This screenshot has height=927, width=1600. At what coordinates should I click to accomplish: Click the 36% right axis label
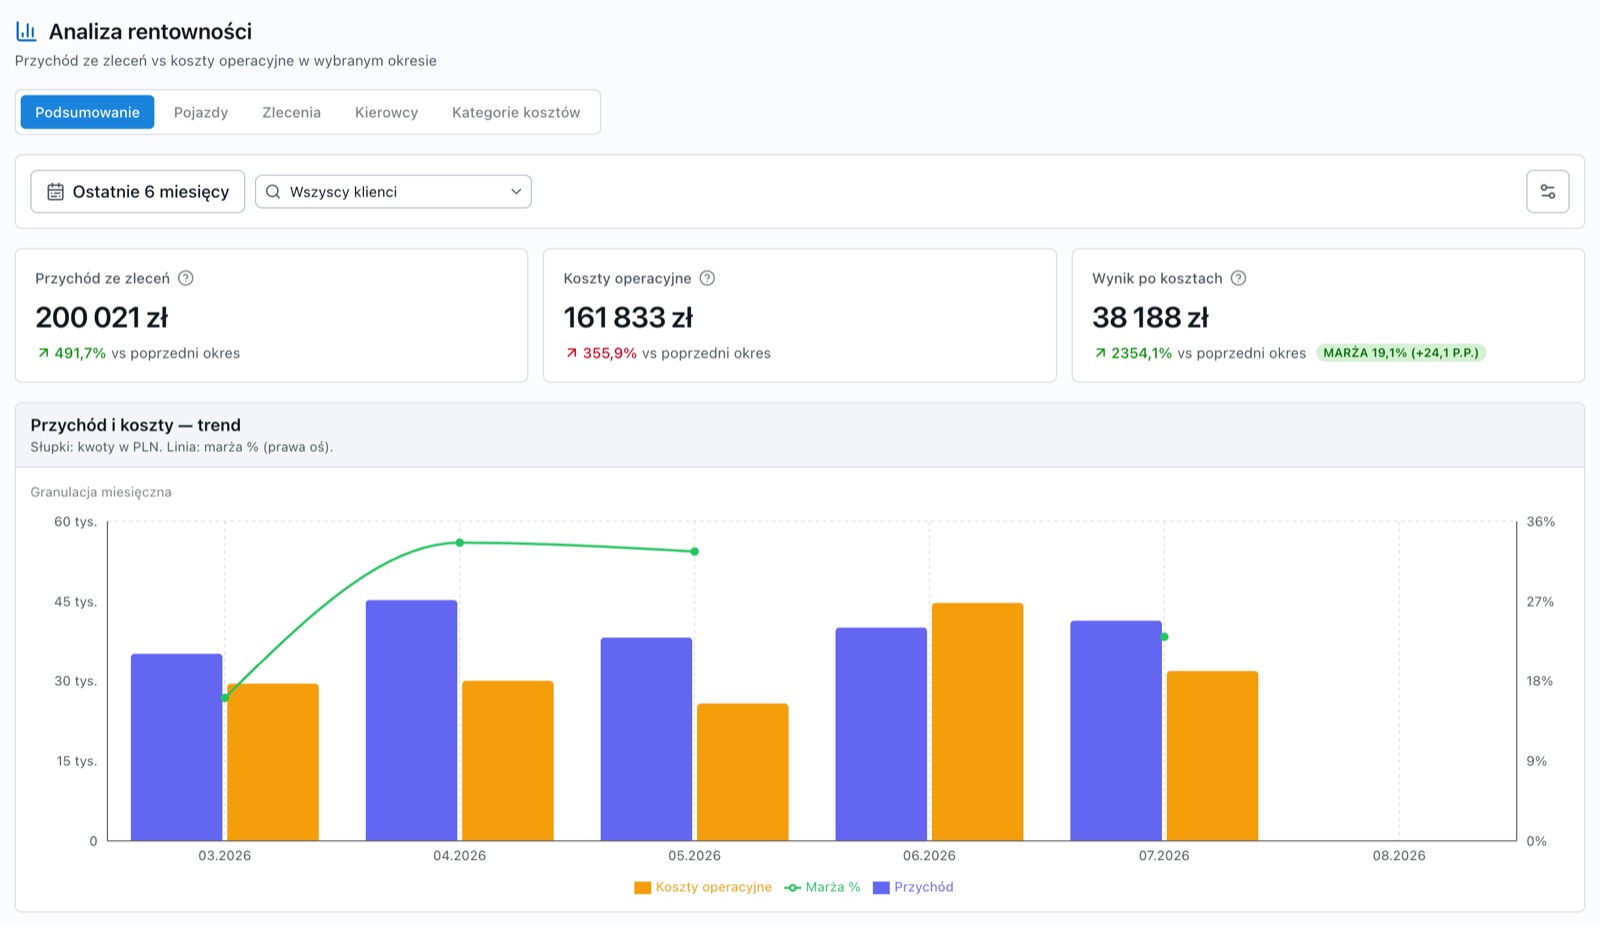coord(1541,522)
